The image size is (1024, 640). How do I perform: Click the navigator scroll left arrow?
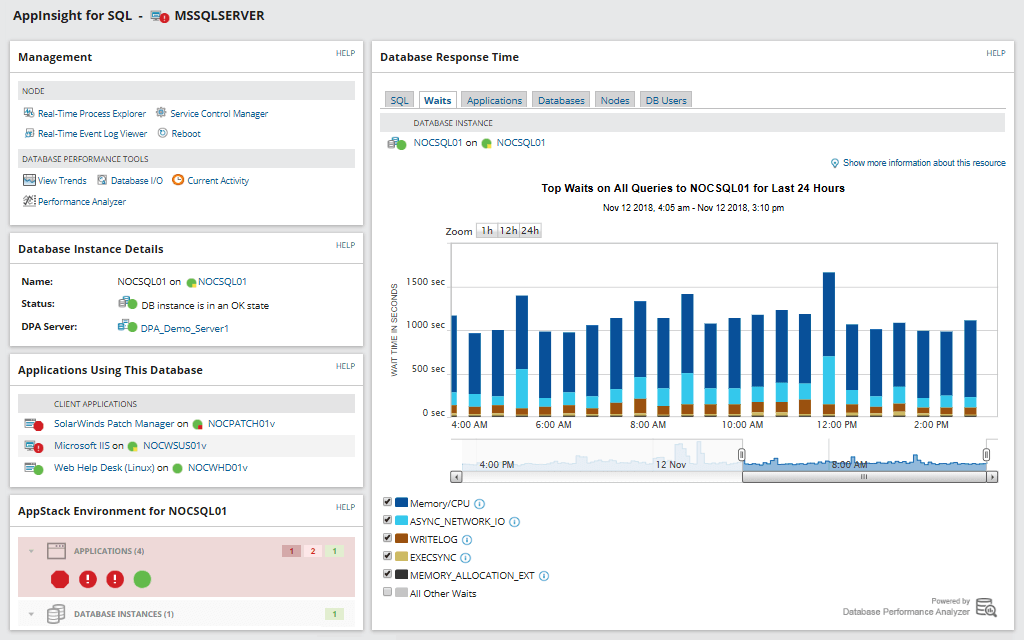tap(456, 477)
